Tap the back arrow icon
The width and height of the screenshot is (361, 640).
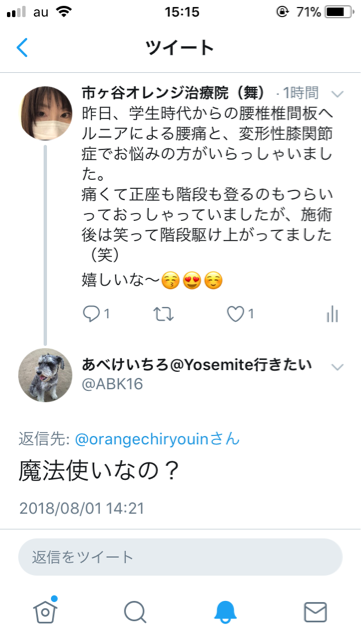point(22,47)
